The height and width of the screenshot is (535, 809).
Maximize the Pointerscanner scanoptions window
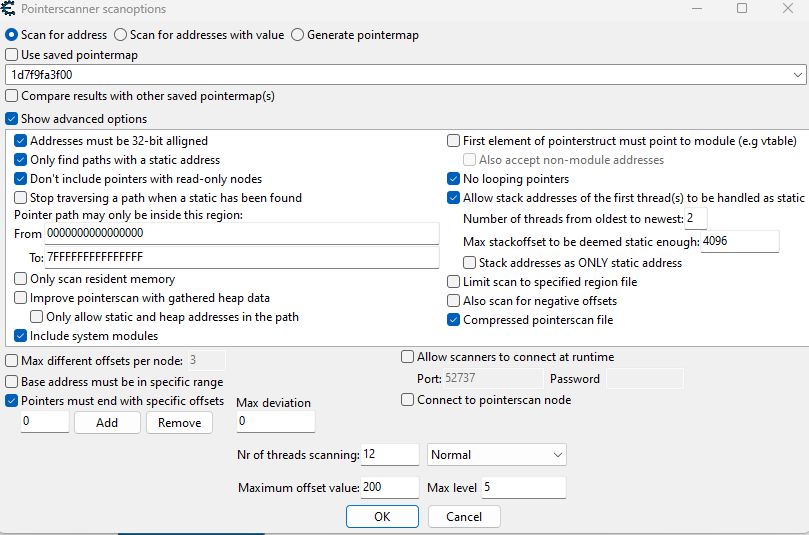pyautogui.click(x=741, y=8)
